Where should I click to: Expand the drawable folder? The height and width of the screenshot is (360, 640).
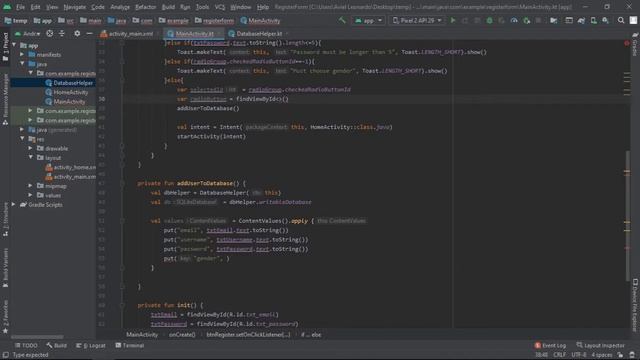pos(30,148)
